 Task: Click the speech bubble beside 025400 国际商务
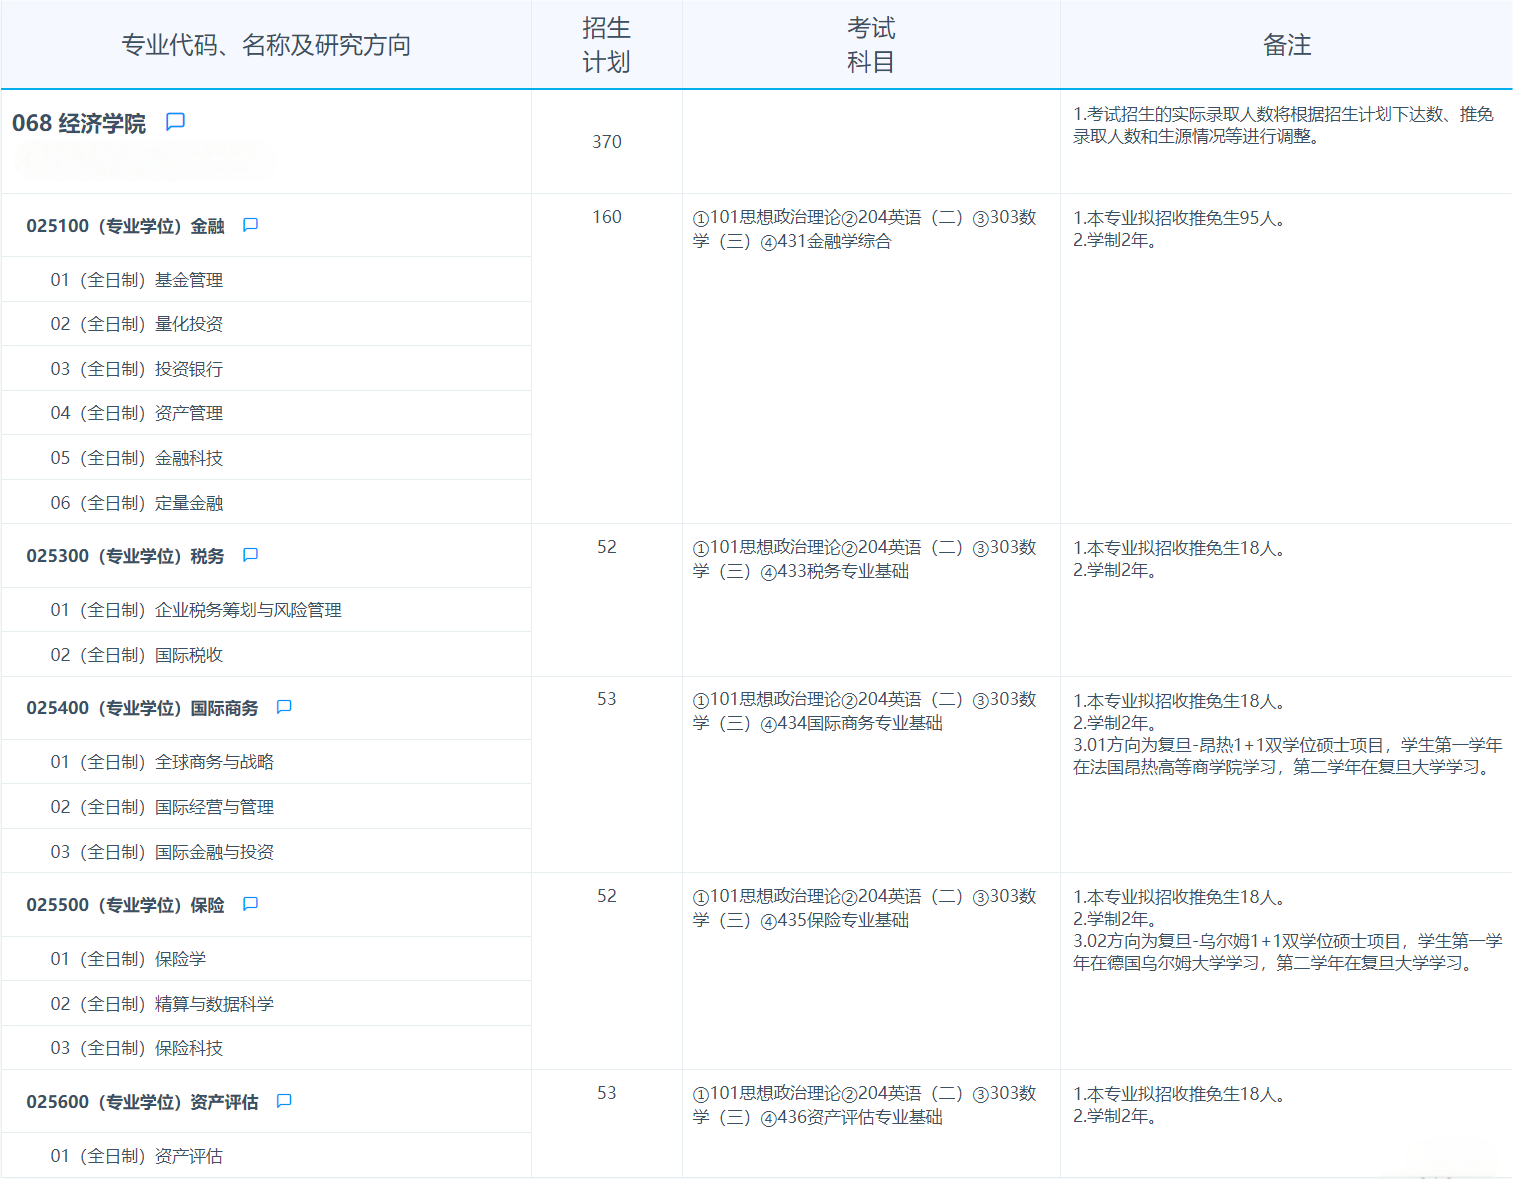(283, 707)
